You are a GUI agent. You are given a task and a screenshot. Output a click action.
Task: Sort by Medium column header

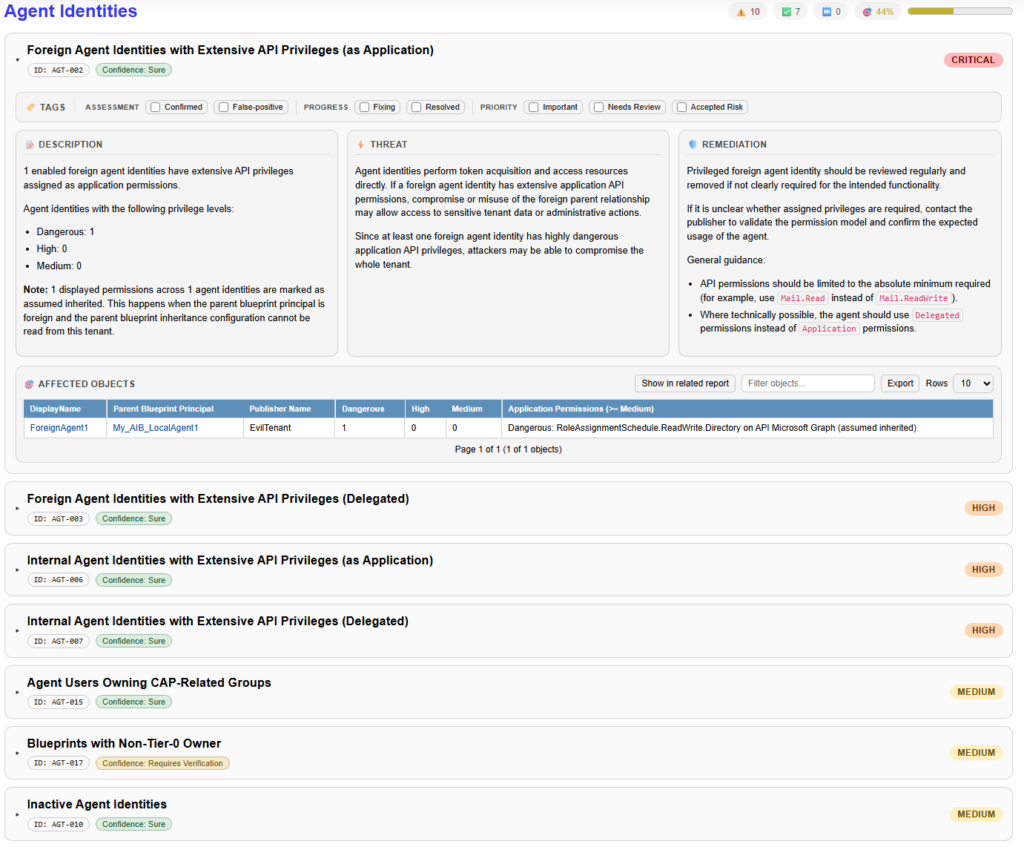coord(473,409)
